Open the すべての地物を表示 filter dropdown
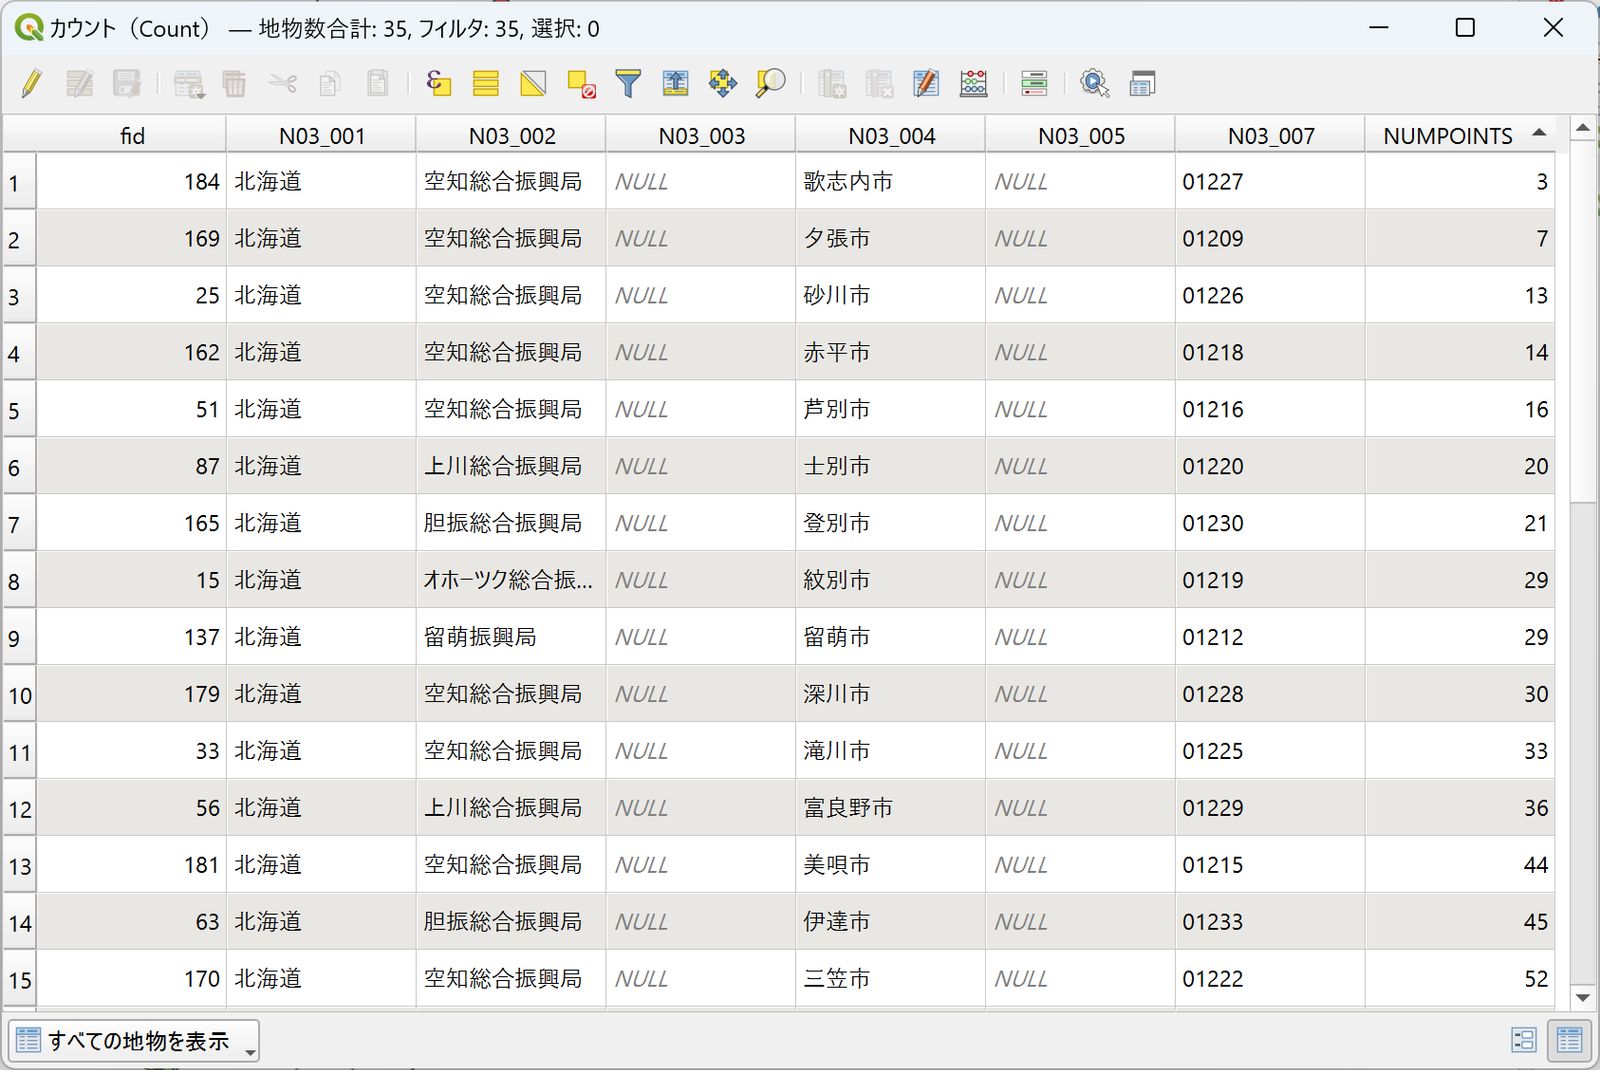 click(x=133, y=1041)
